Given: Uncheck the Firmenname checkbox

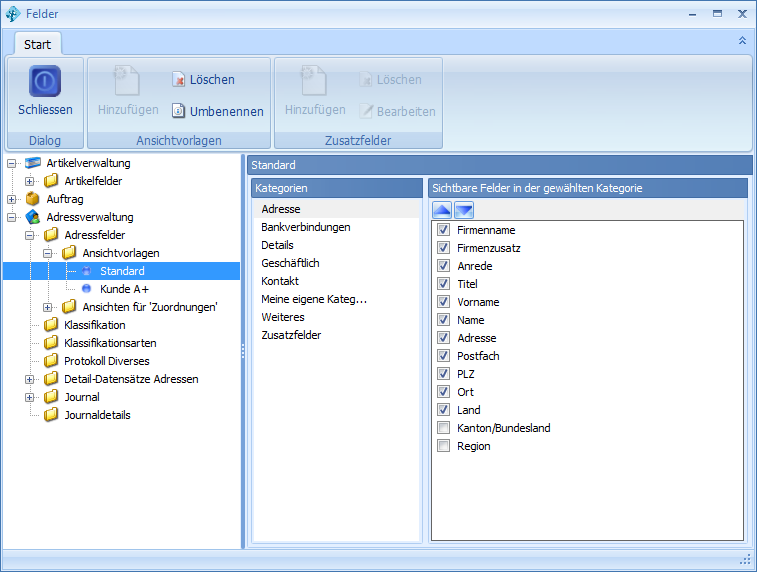Looking at the screenshot, I should tap(443, 230).
